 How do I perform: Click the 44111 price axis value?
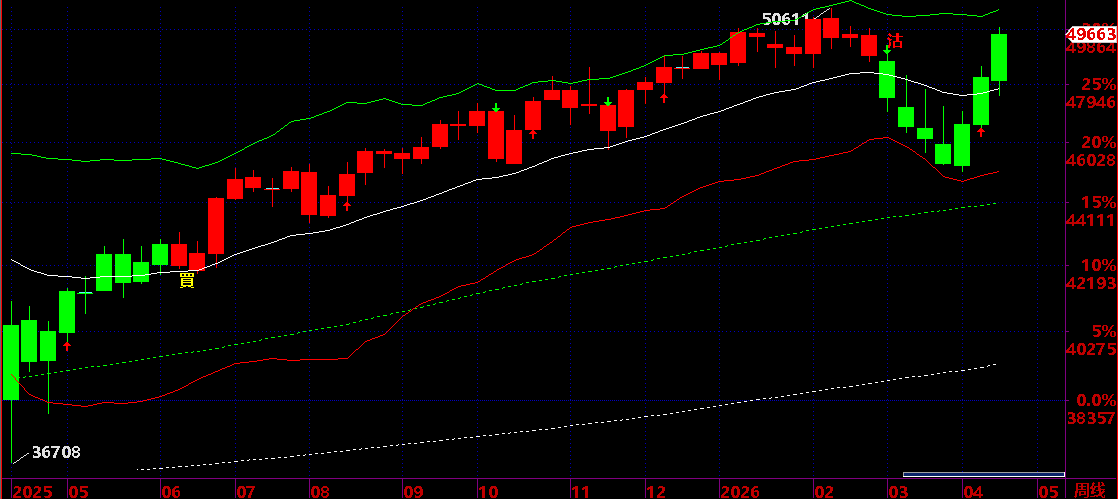click(x=1090, y=222)
